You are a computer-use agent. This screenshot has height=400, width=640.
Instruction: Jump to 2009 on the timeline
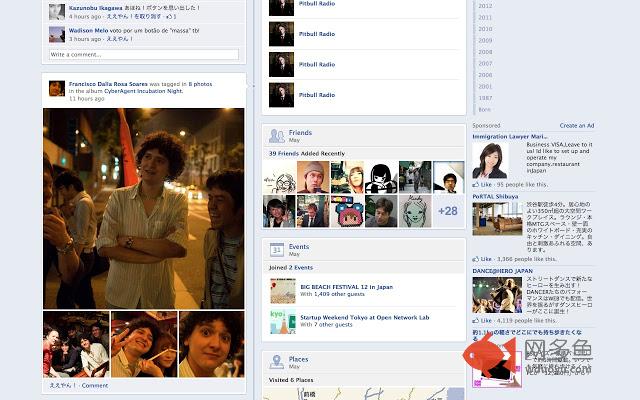[x=485, y=40]
